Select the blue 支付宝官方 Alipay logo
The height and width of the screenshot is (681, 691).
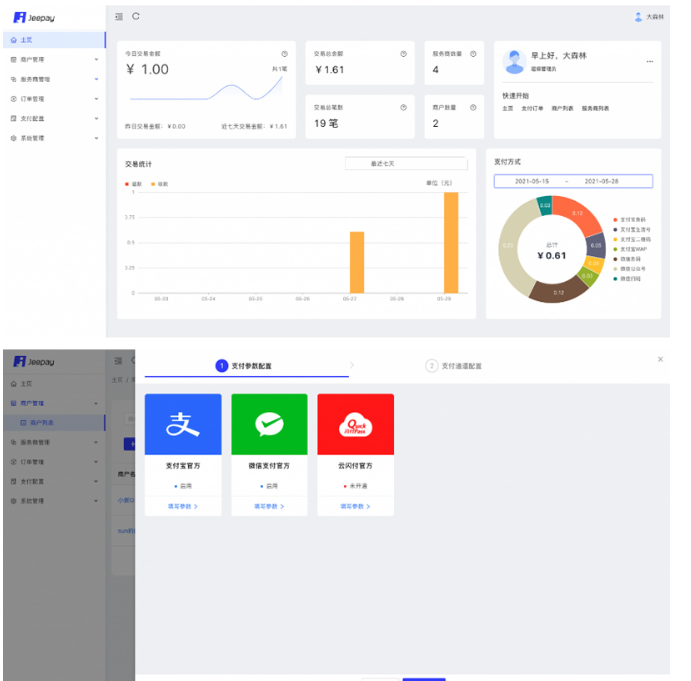(182, 425)
